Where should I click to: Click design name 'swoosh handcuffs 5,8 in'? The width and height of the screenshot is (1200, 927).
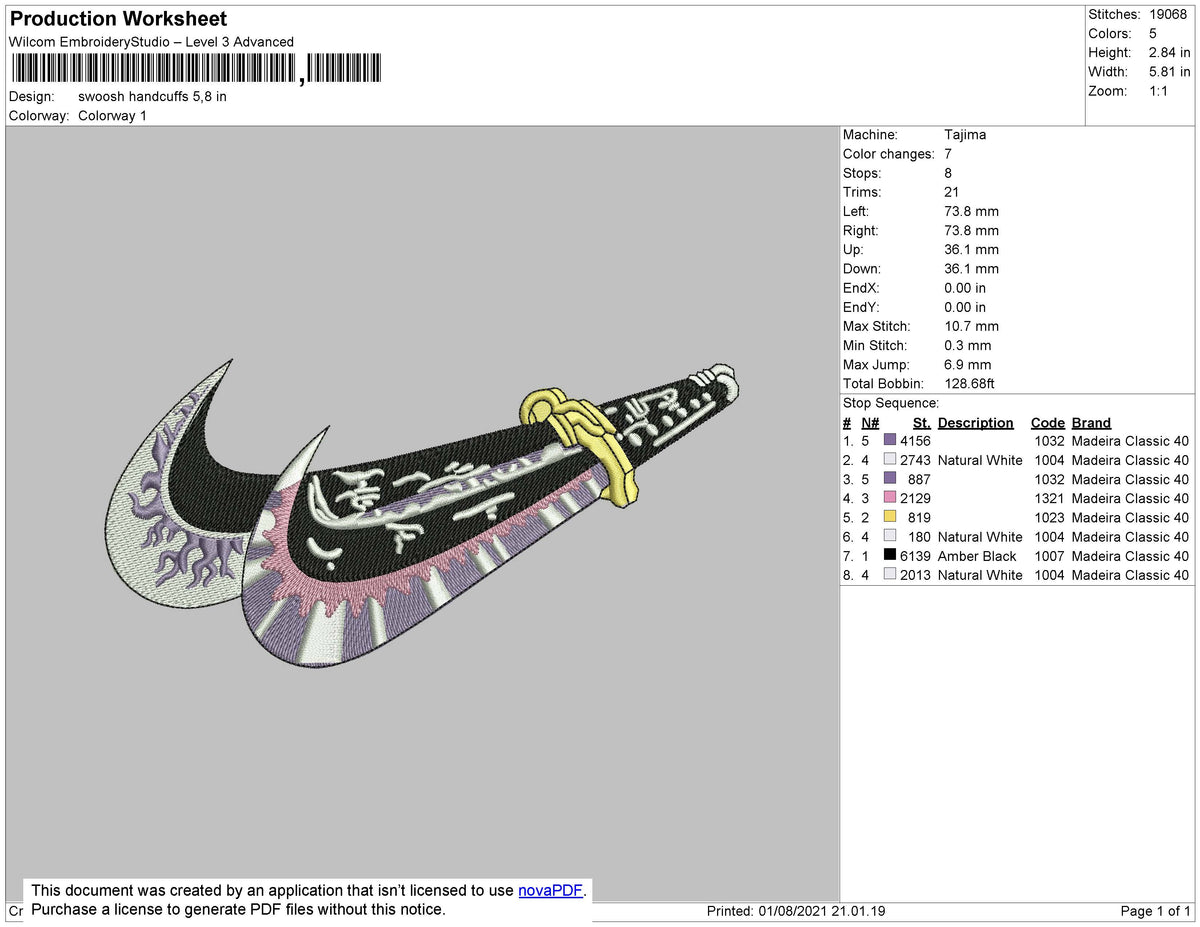(x=152, y=97)
